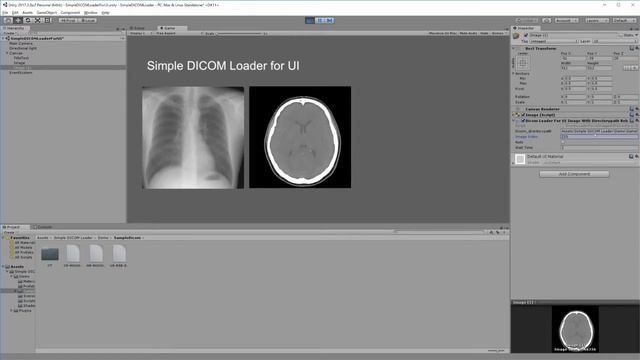Viewport: 640px width, 360px height.
Task: Select the Inspector tab
Action: point(526,28)
